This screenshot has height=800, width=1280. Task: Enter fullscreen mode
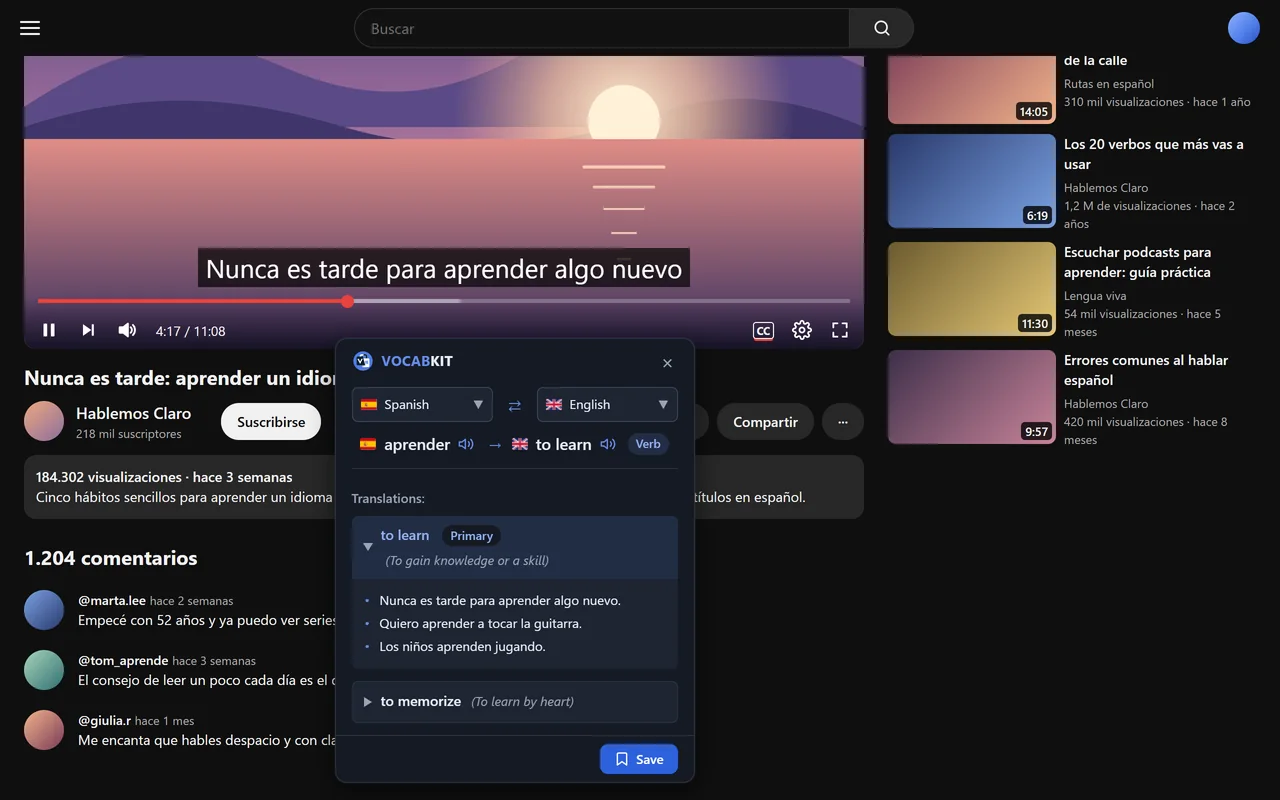pos(840,330)
